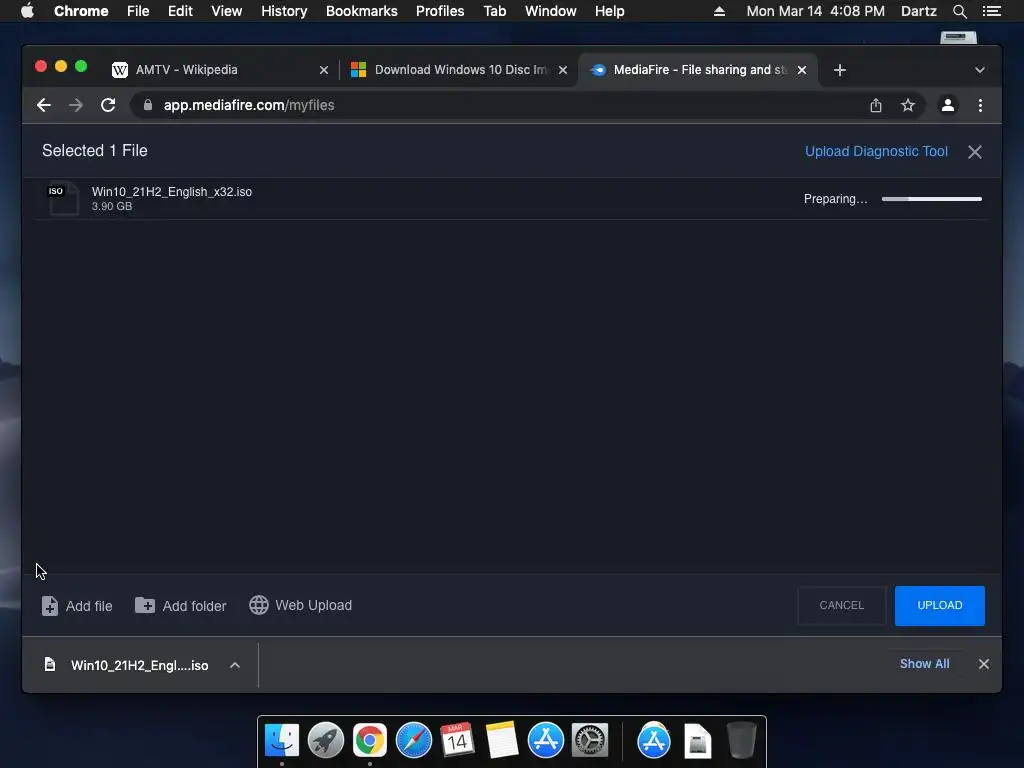Open the Tab menu
Image resolution: width=1024 pixels, height=768 pixels.
click(494, 11)
